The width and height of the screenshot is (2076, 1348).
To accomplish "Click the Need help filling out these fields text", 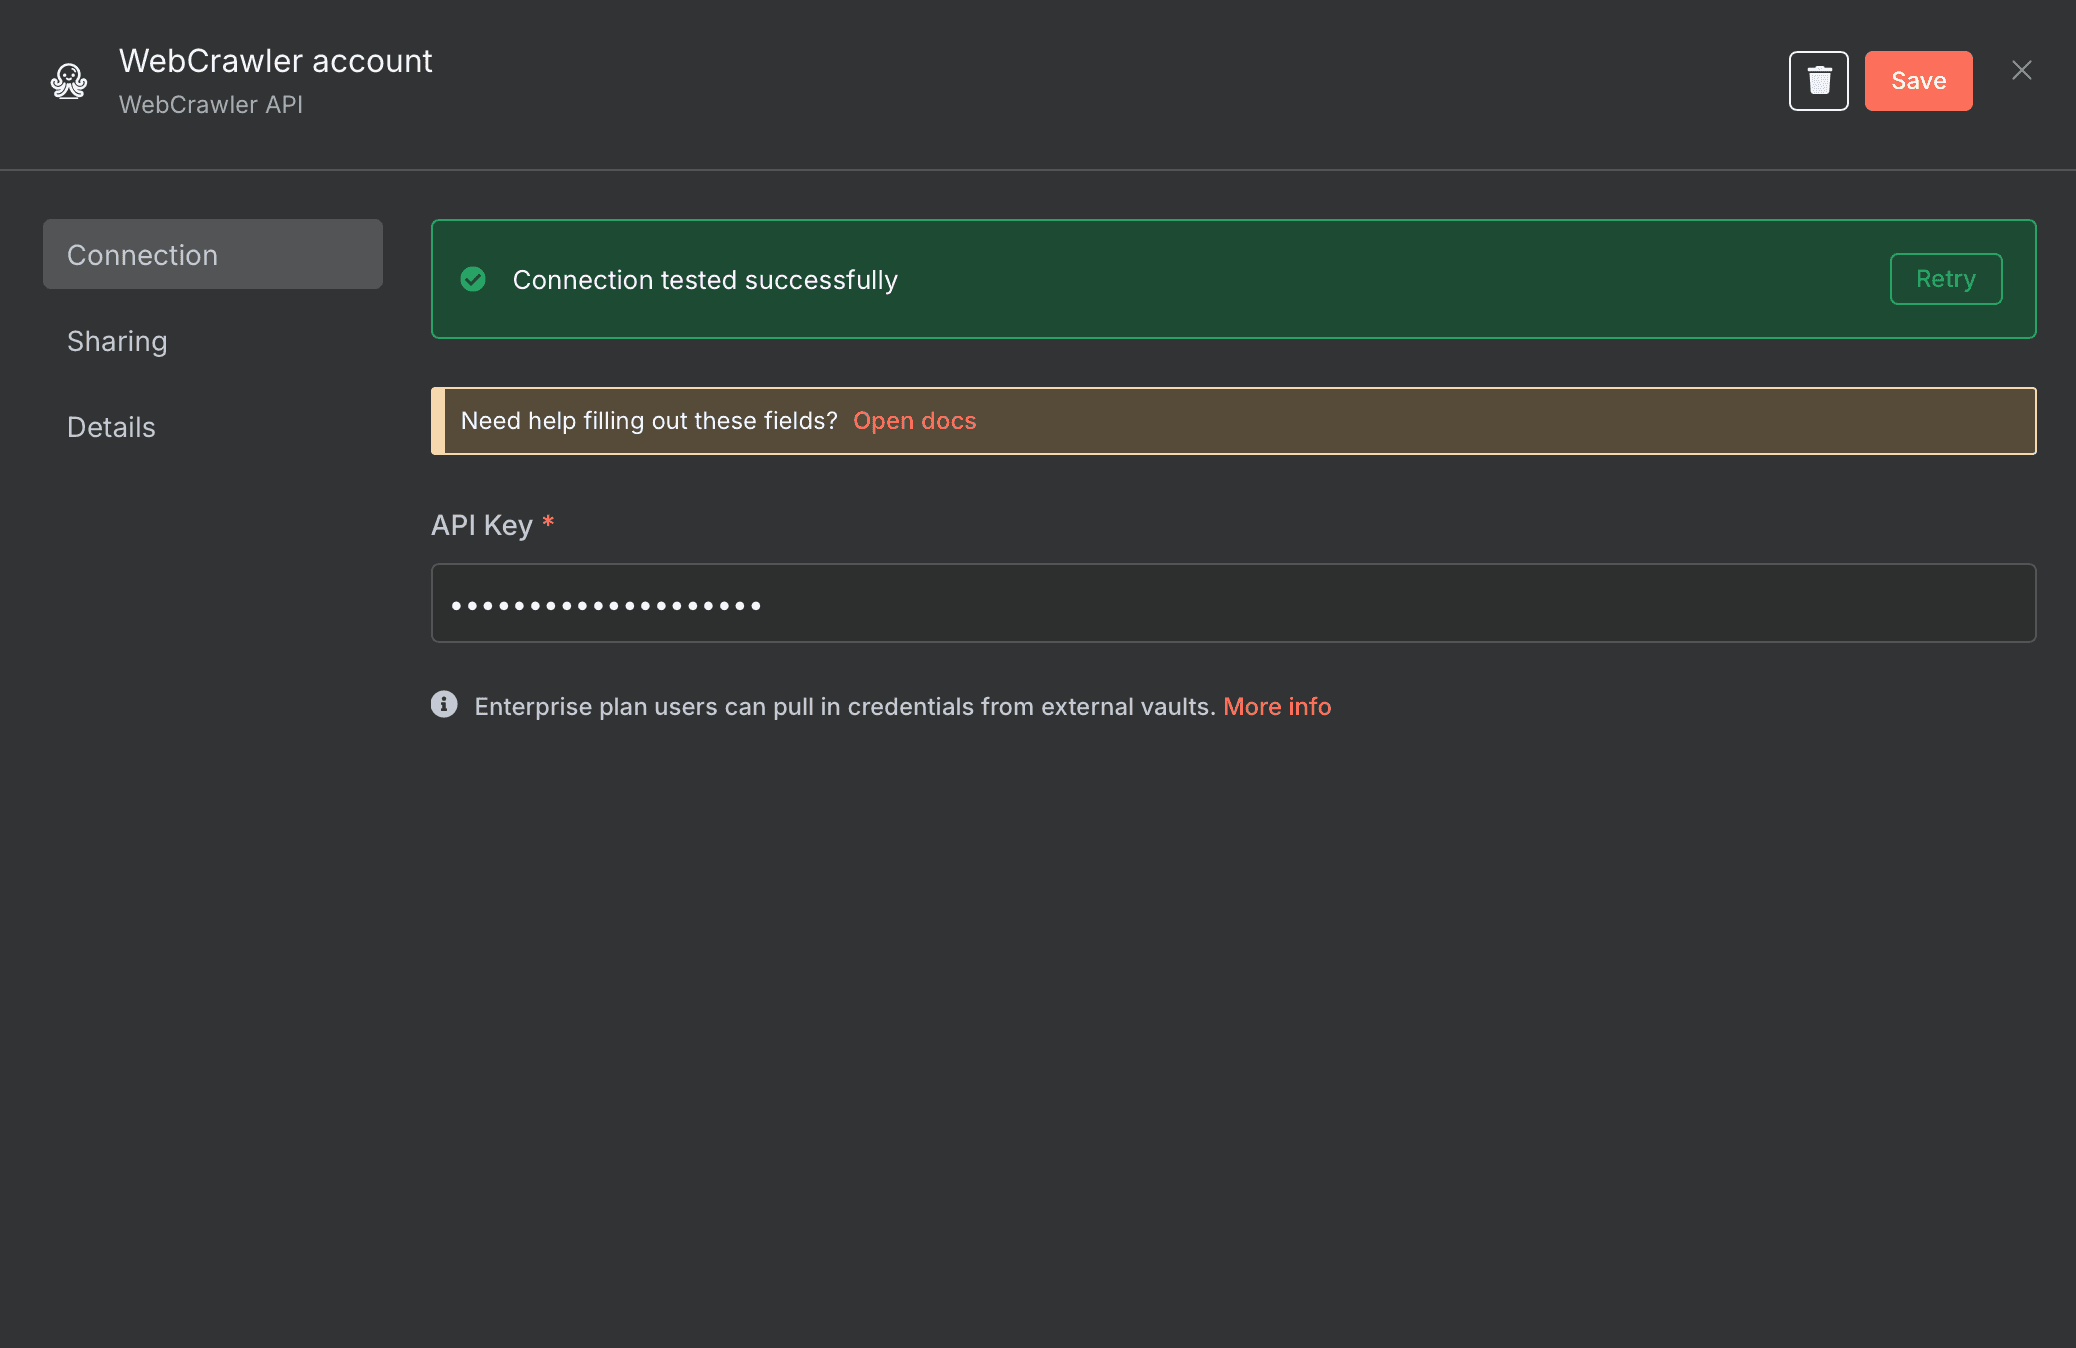I will 648,421.
